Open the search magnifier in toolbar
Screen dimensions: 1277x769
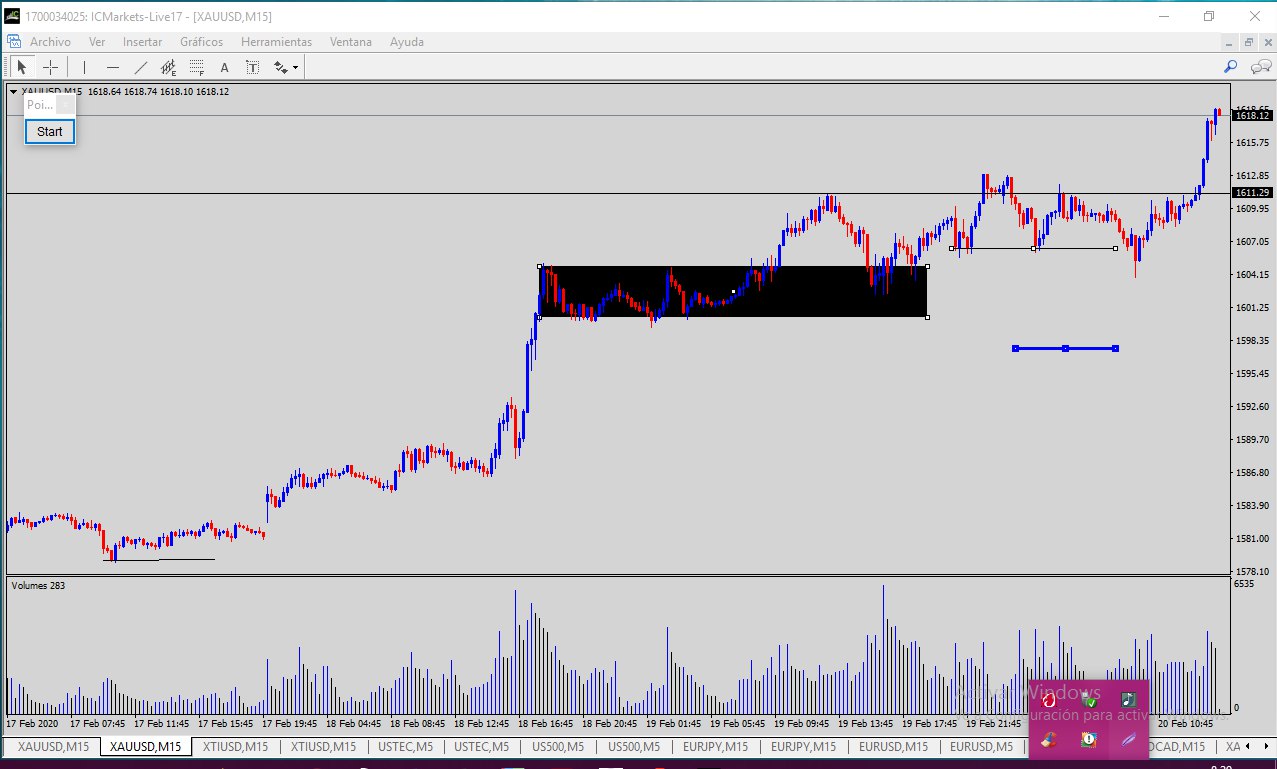tap(1231, 67)
